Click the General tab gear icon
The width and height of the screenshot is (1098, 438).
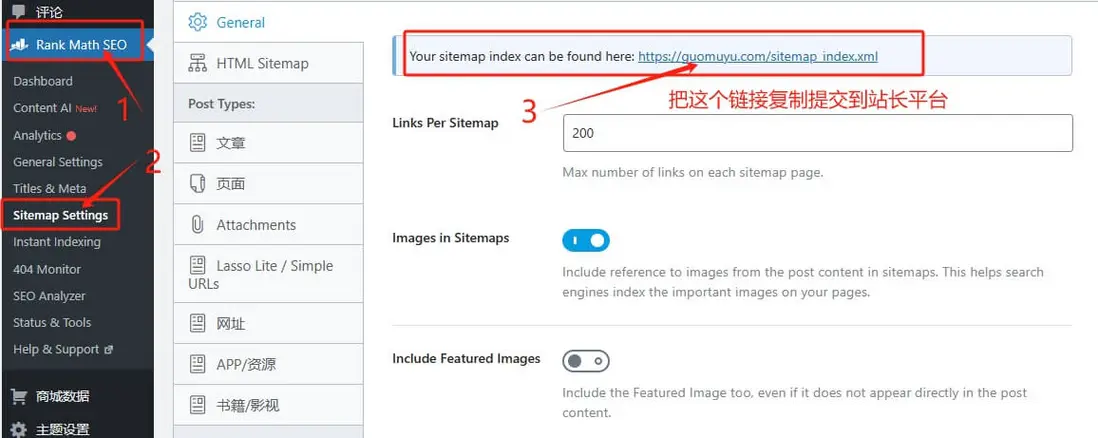197,22
